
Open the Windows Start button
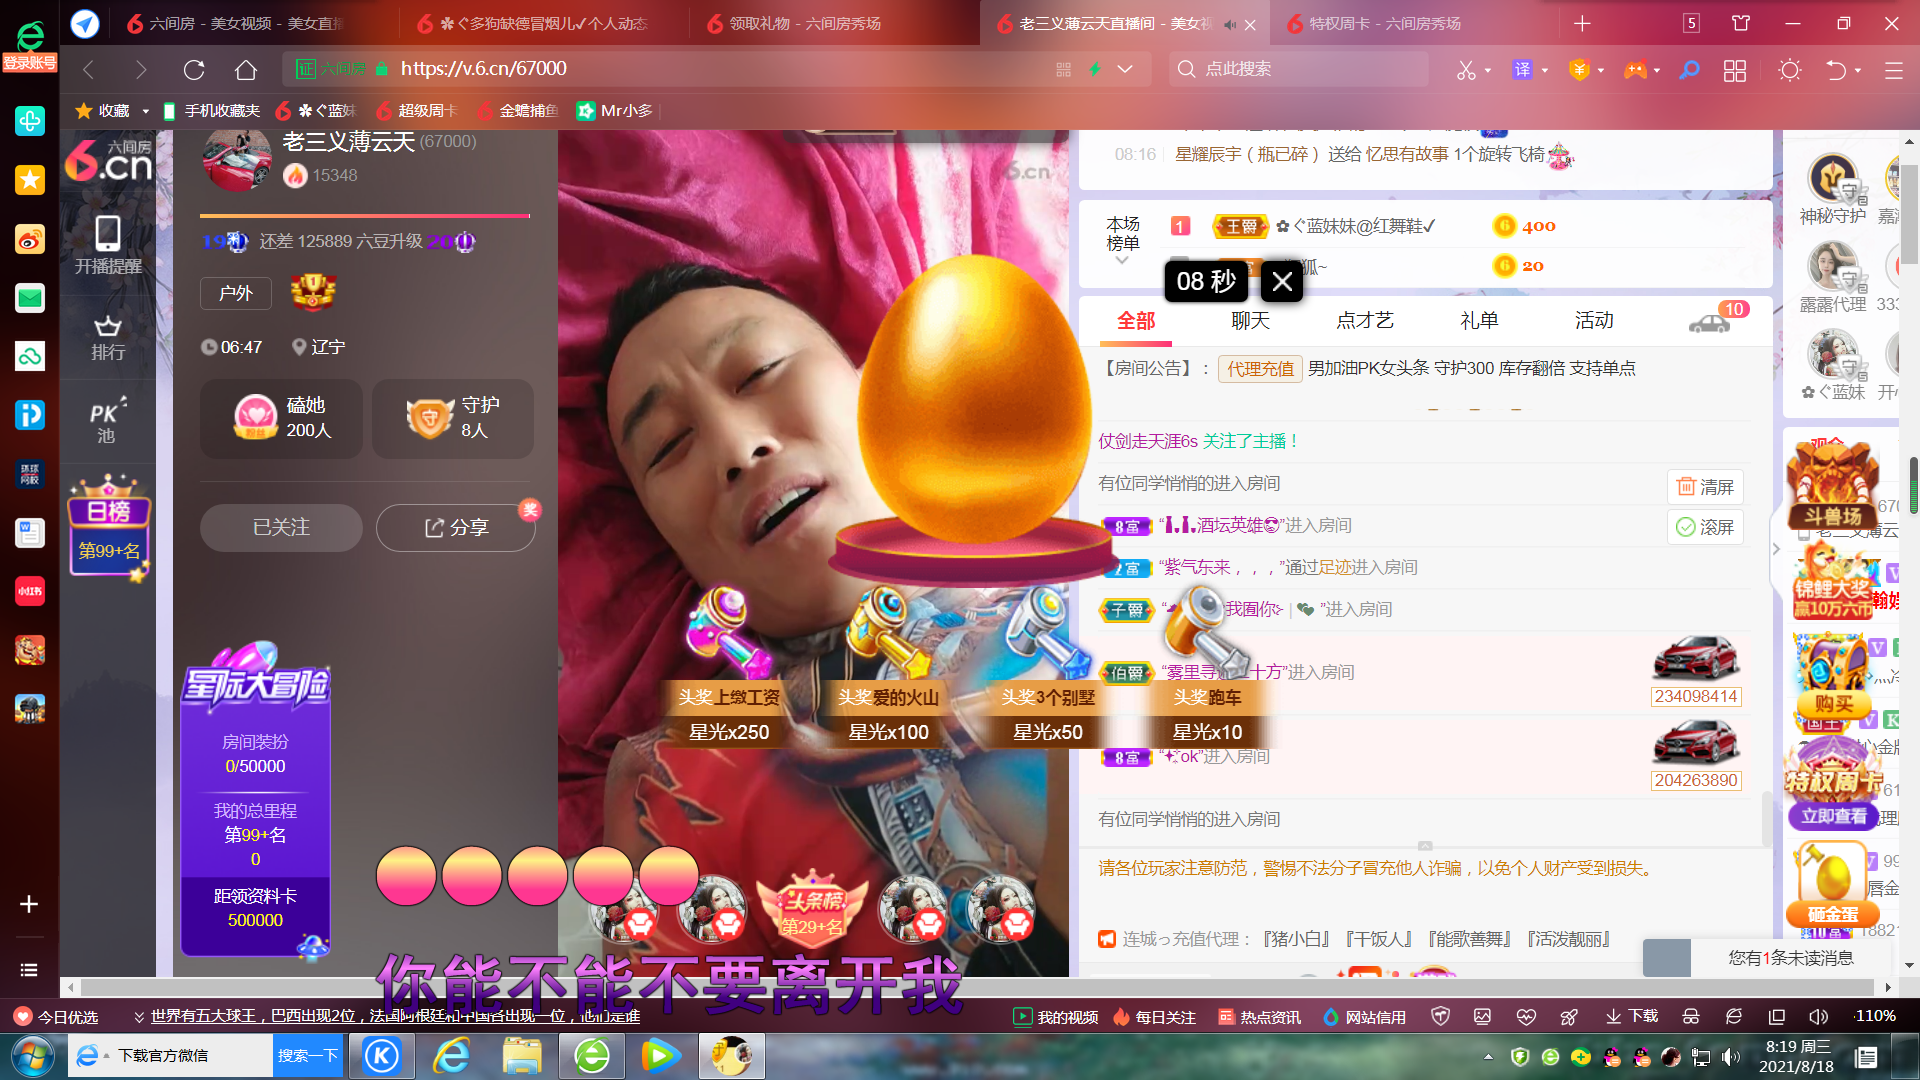[x=31, y=1056]
